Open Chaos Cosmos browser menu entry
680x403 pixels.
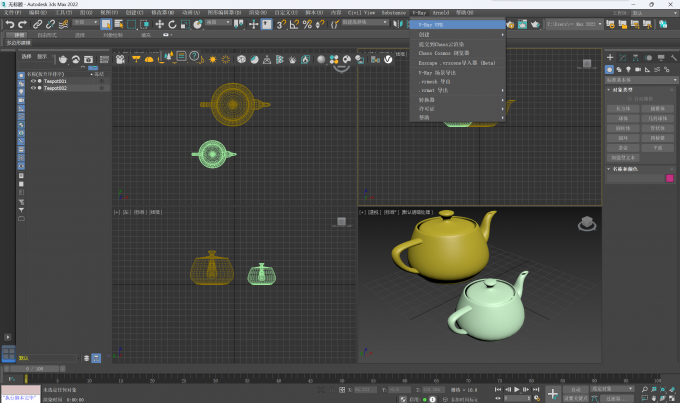(x=458, y=53)
